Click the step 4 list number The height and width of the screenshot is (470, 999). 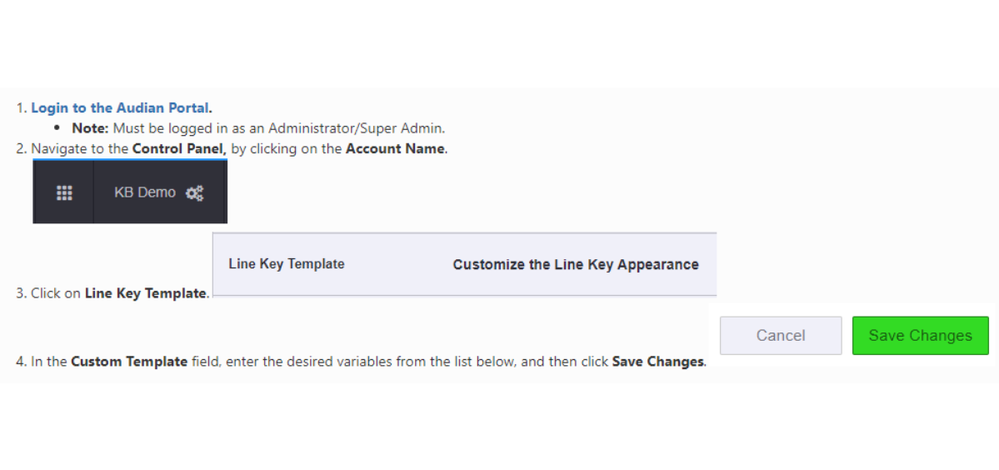[x=22, y=362]
